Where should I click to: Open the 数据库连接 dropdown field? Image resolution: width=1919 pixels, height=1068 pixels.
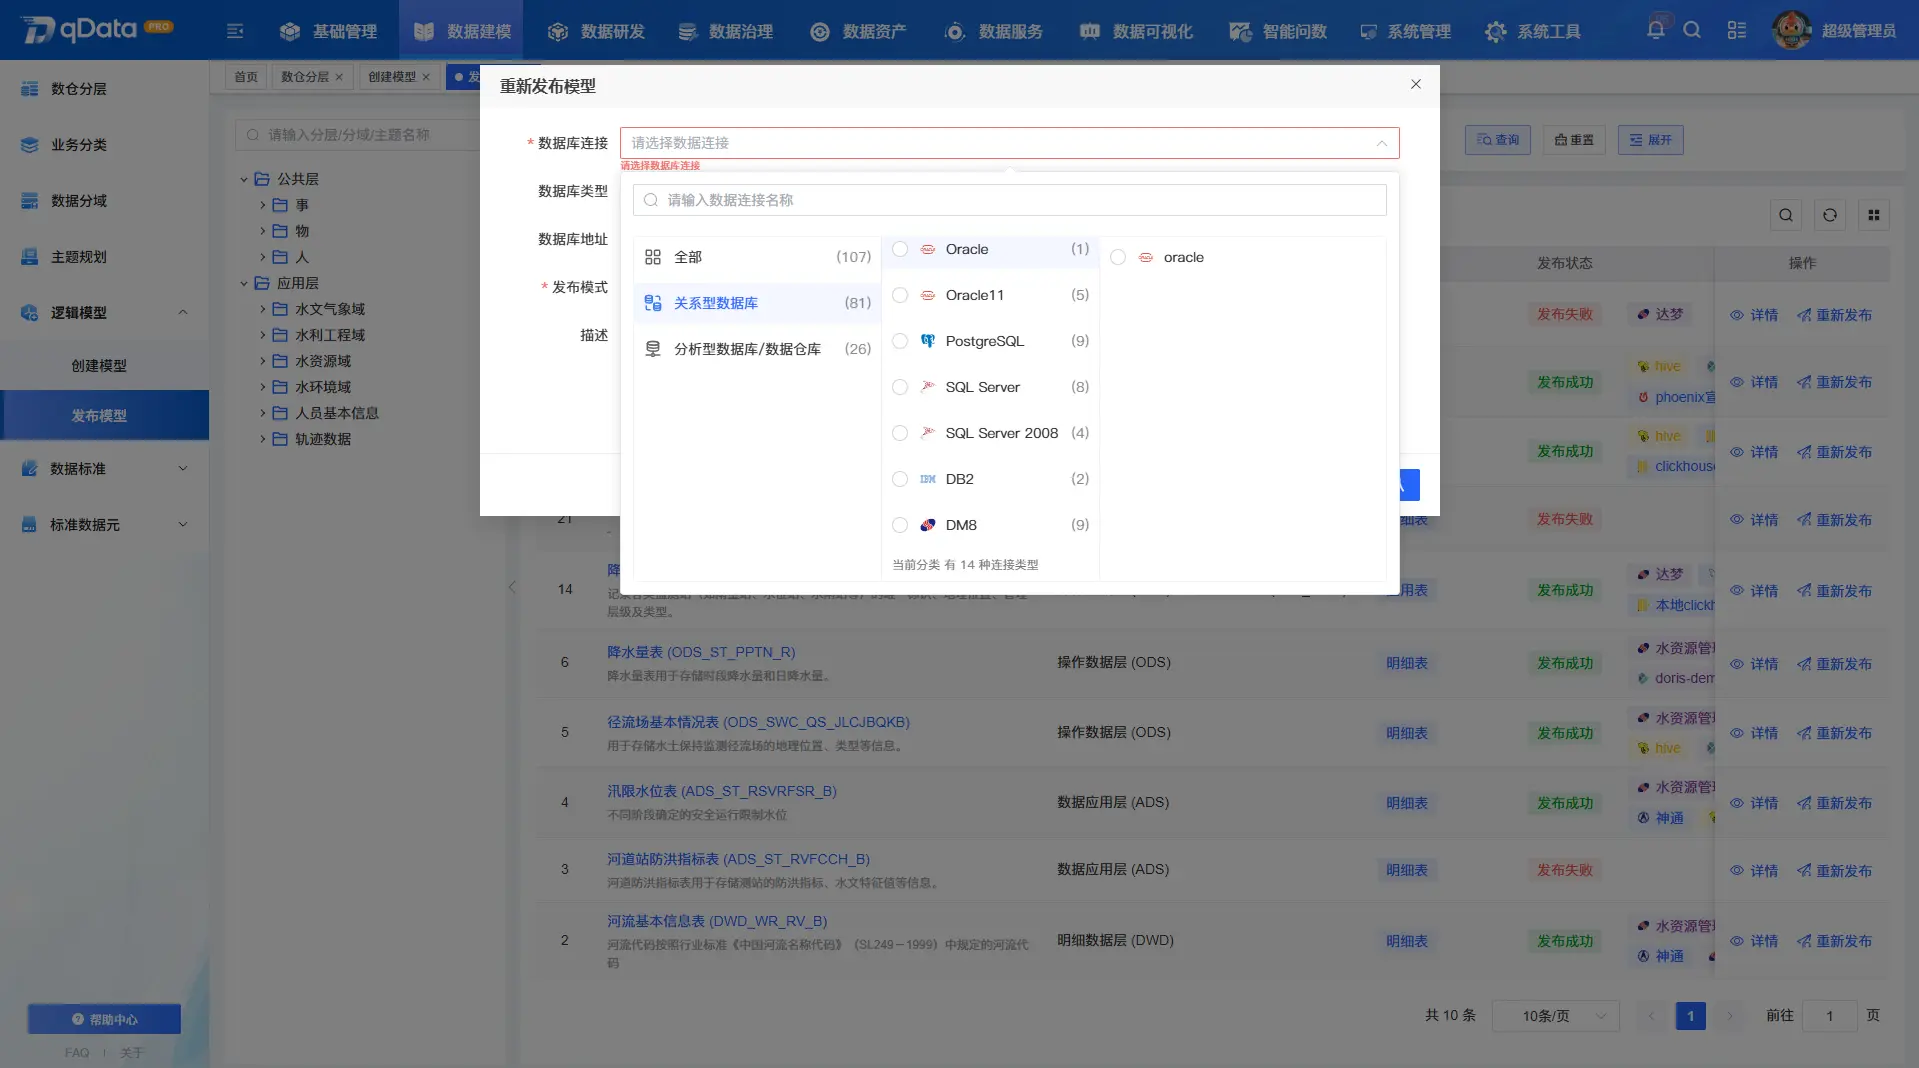[x=1009, y=143]
